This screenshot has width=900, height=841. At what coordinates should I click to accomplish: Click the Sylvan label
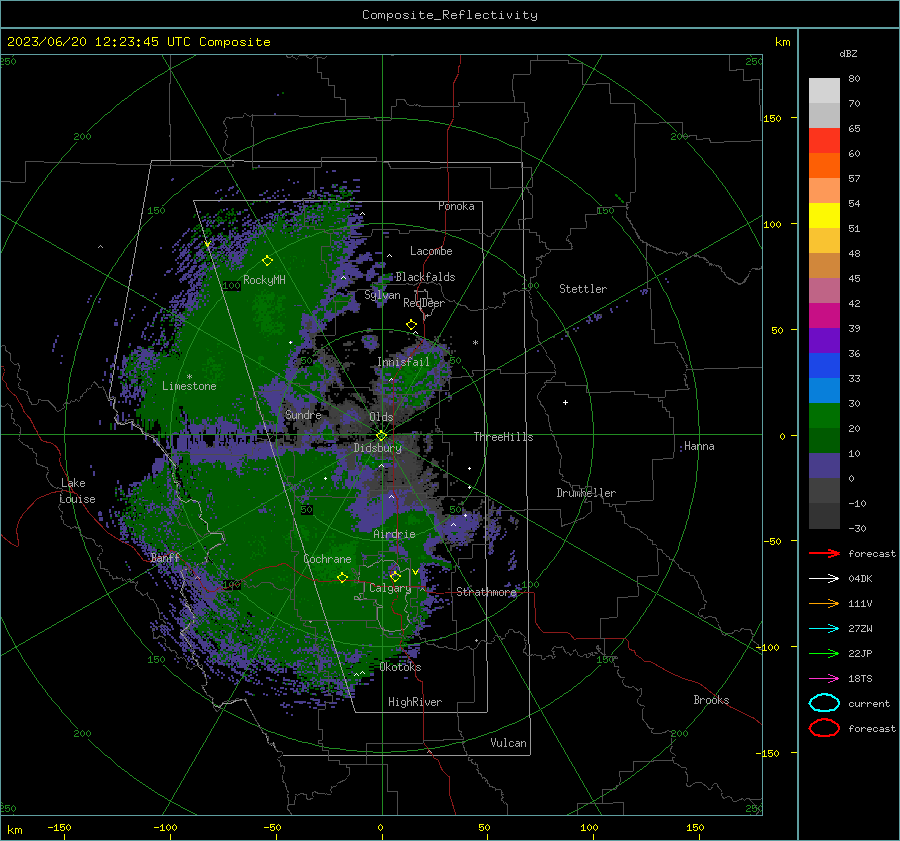[x=382, y=295]
